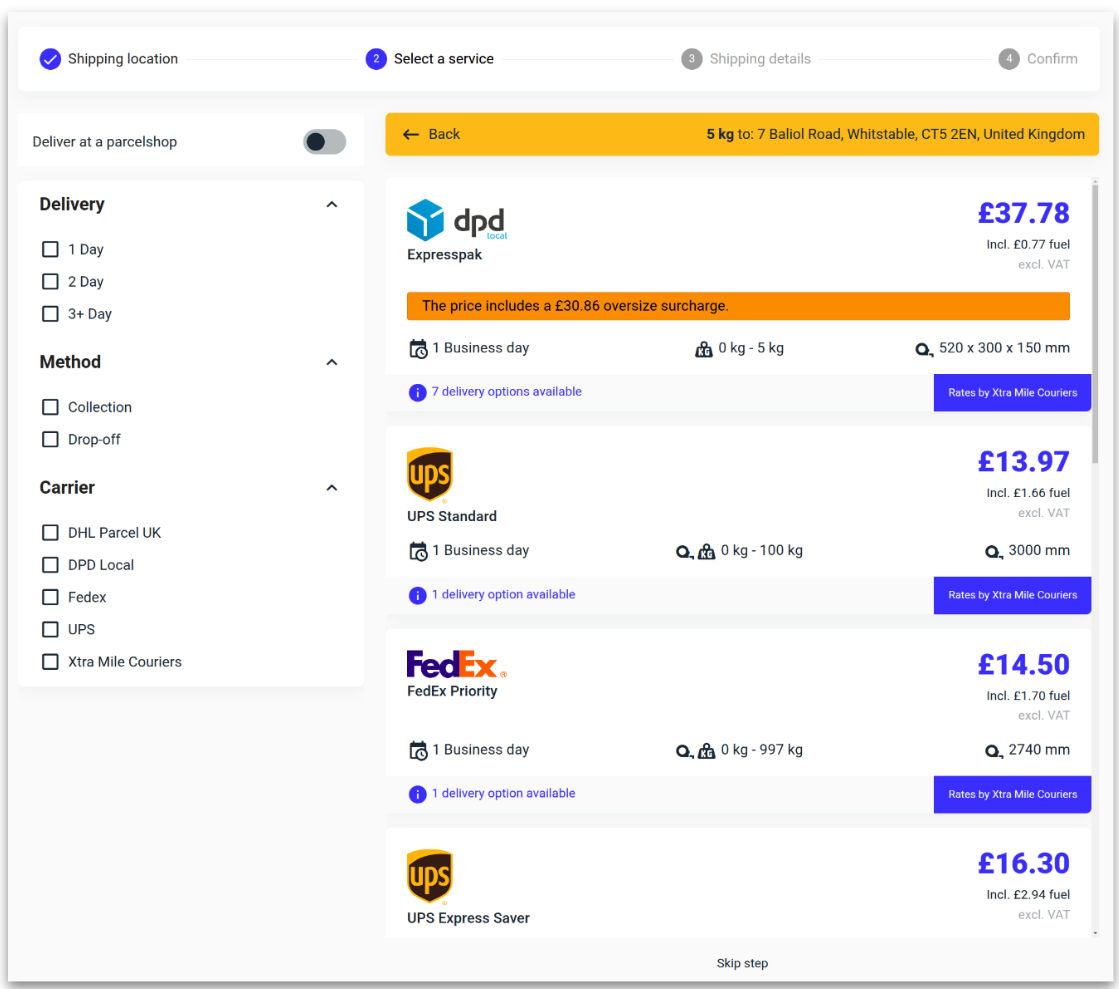Click the FedEx logo
Viewport: 1119px width, 989px height.
point(456,664)
